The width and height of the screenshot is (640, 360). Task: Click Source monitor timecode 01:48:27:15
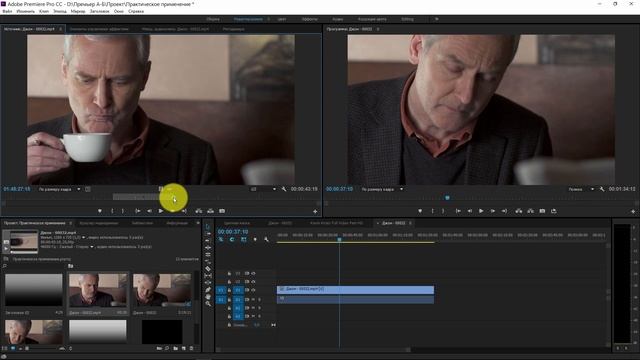click(17, 189)
